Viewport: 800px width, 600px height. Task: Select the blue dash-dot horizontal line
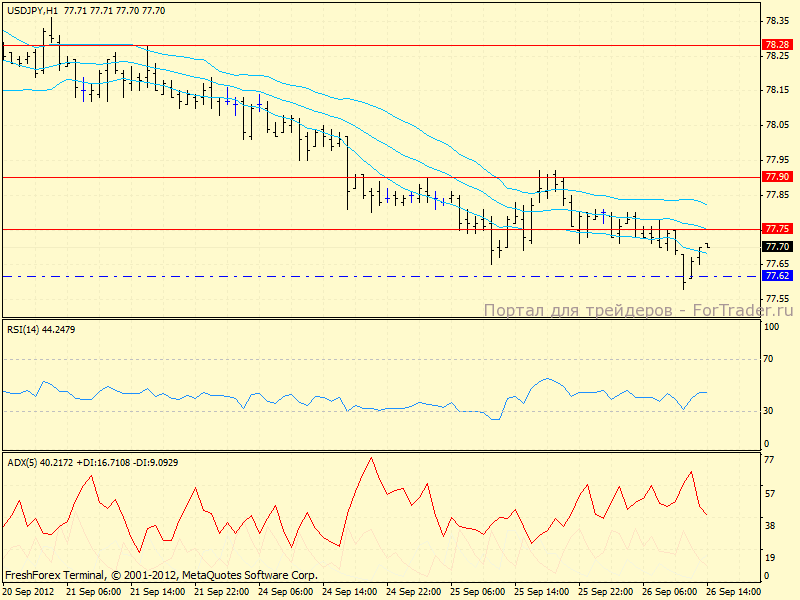[300, 275]
